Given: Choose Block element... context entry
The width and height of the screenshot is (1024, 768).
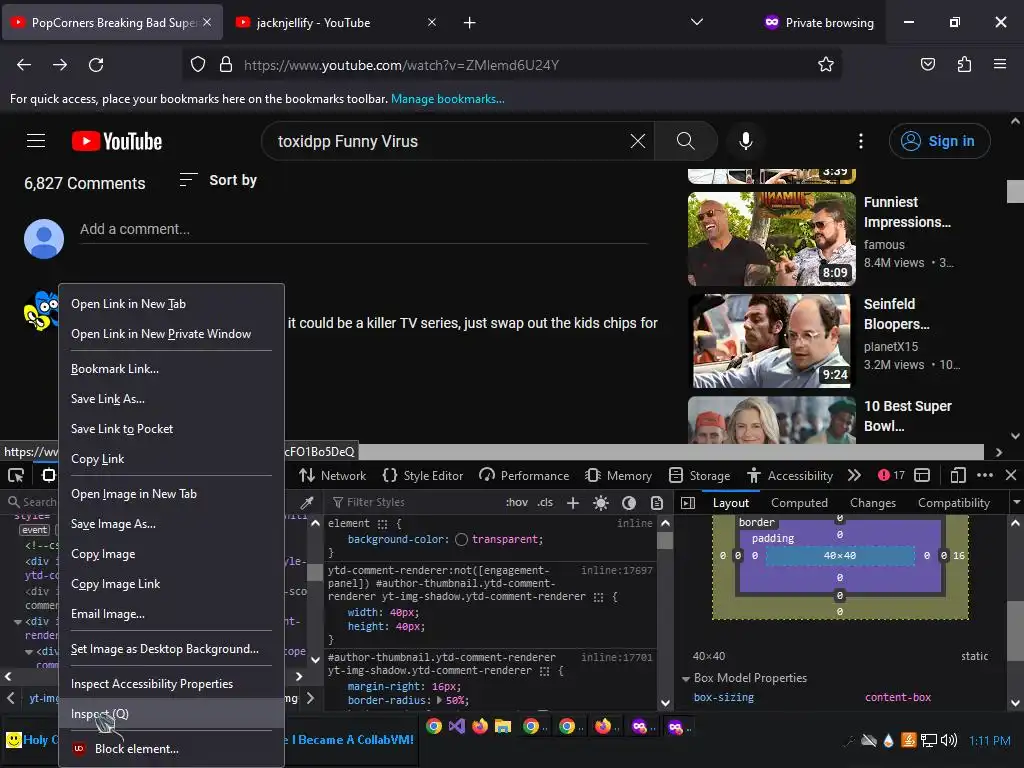Looking at the screenshot, I should 171,748.
